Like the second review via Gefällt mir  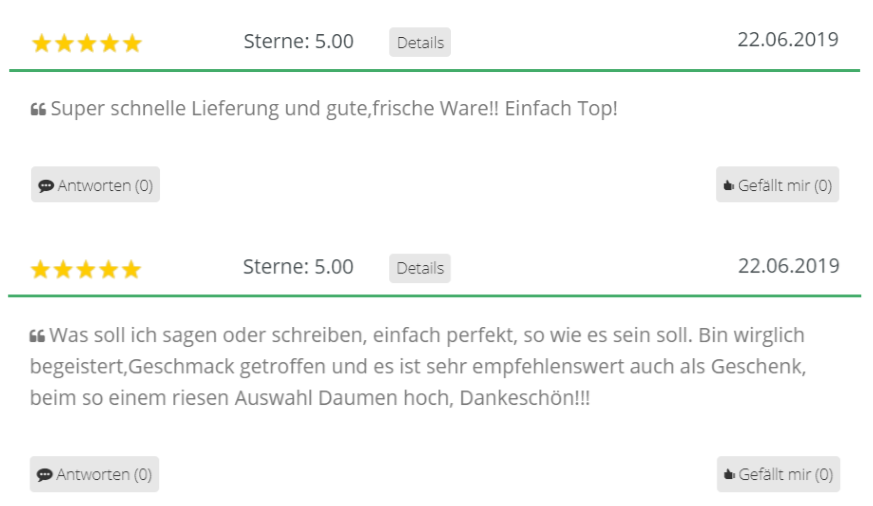tap(778, 474)
